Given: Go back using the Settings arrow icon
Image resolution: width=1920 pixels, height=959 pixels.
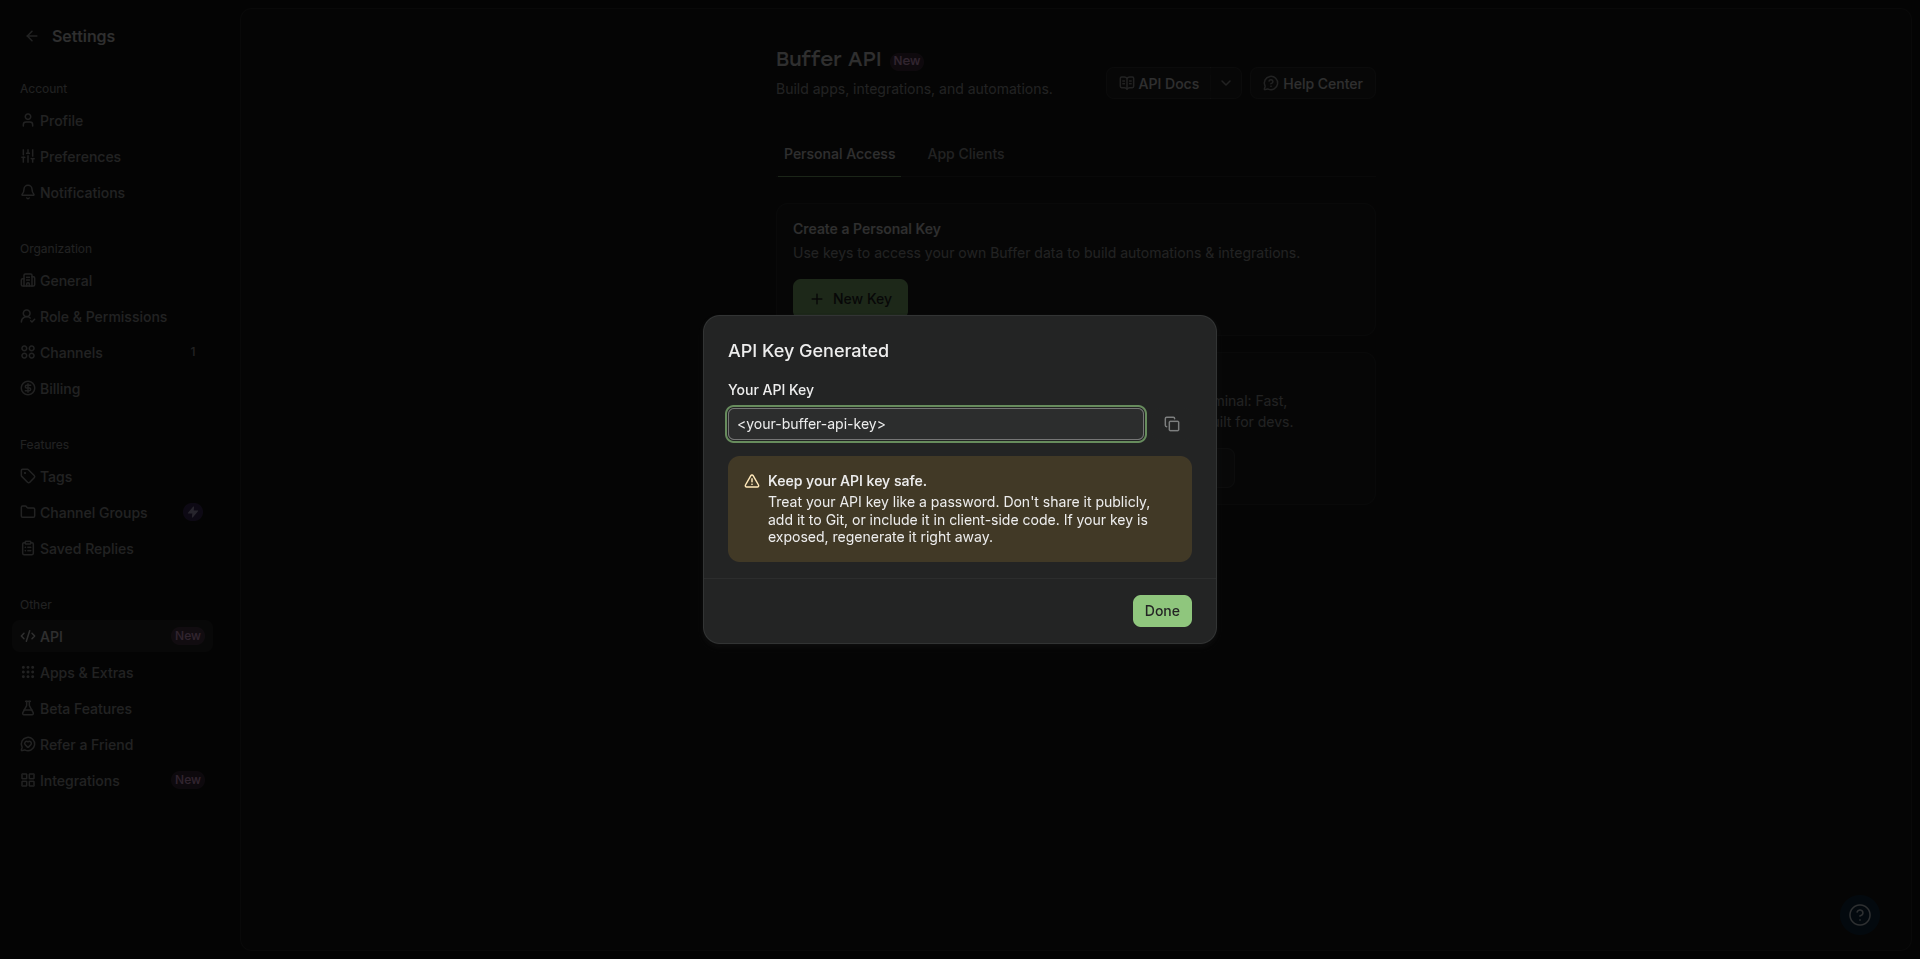Looking at the screenshot, I should click(32, 36).
